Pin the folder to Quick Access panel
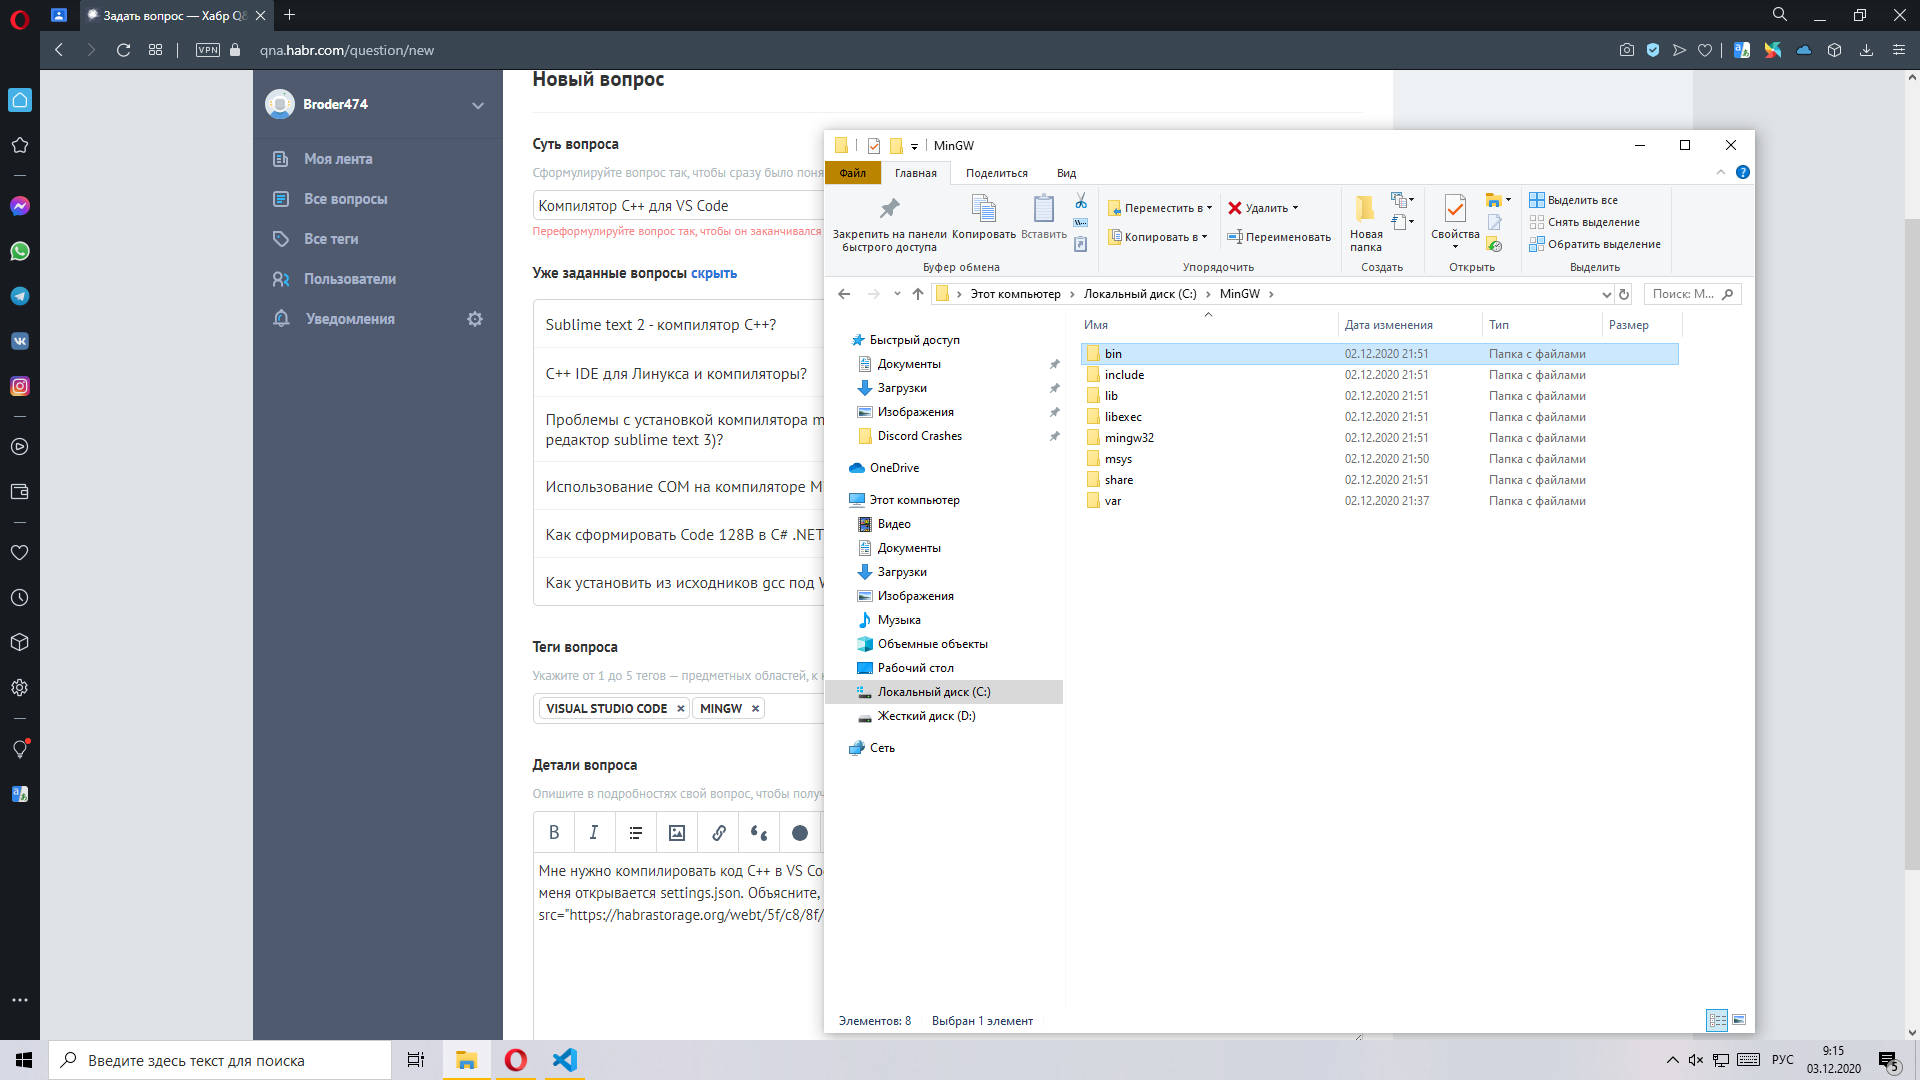 [889, 224]
